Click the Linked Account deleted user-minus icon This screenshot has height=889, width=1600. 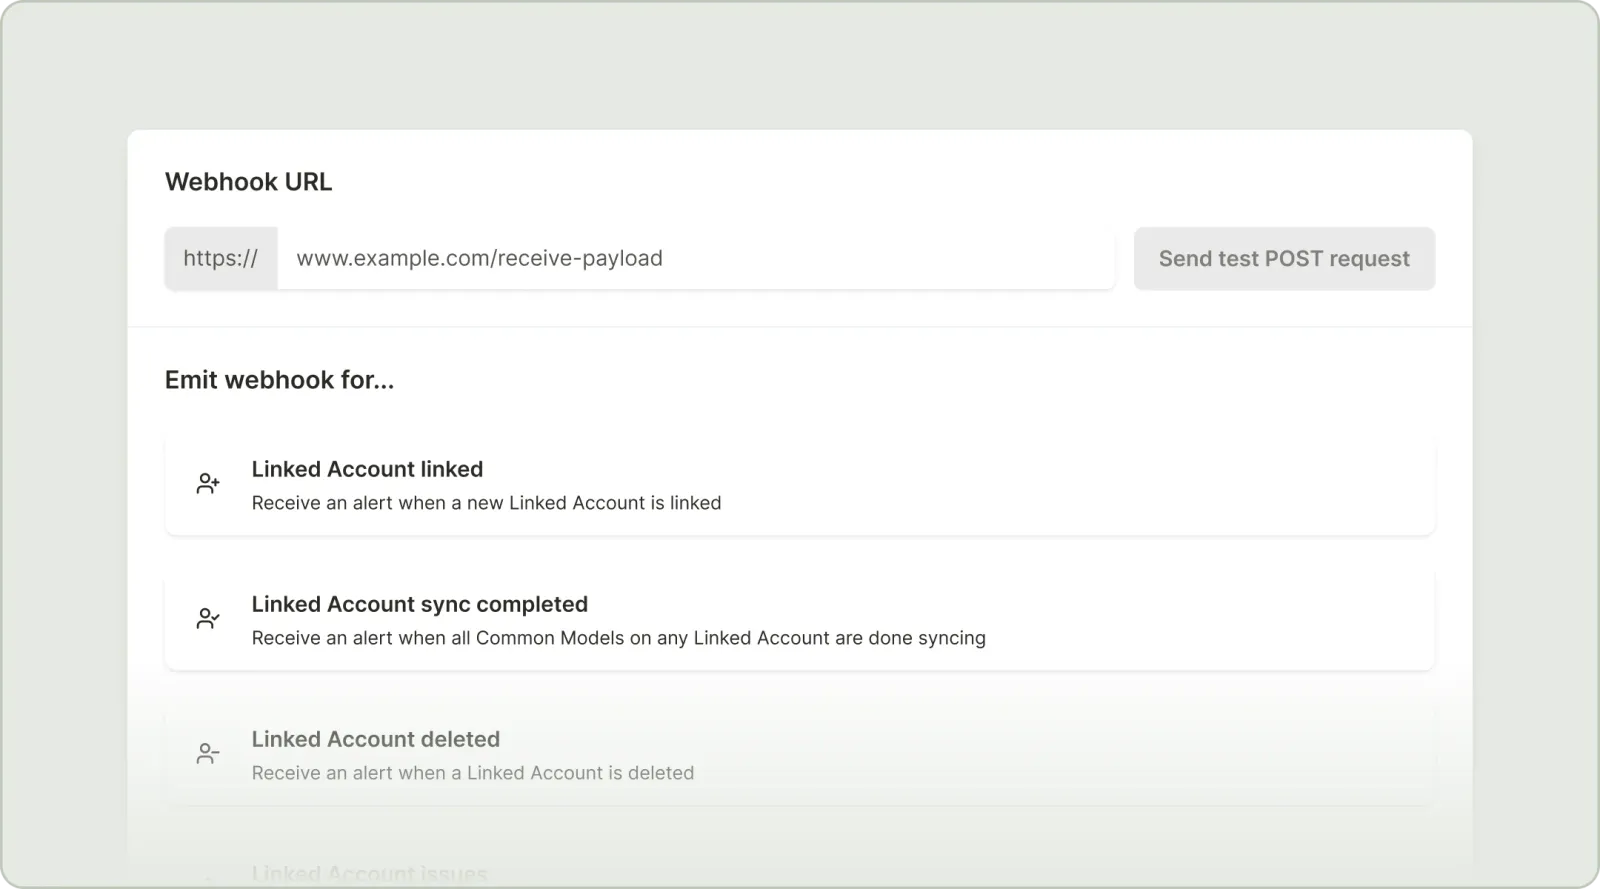click(208, 754)
